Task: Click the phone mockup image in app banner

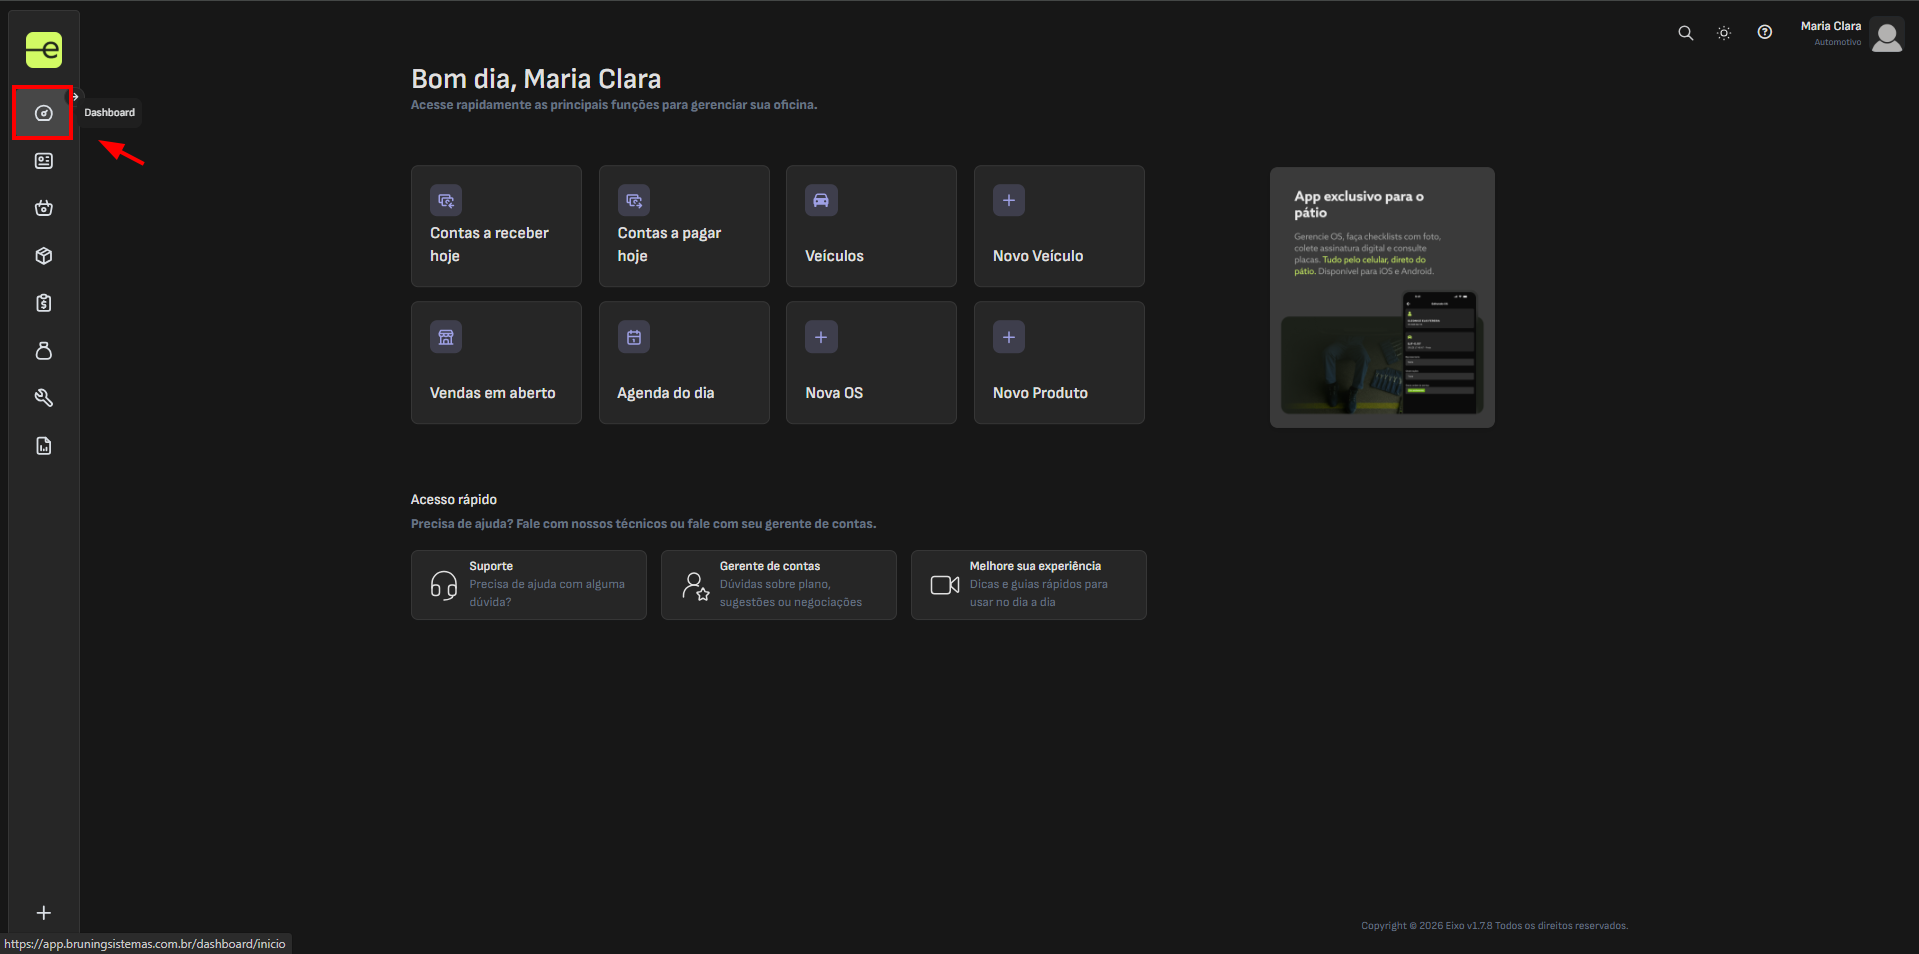Action: [x=1439, y=352]
